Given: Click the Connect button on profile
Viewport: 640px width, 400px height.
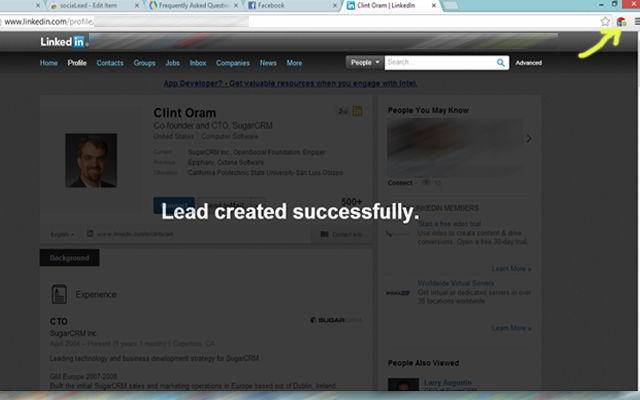Looking at the screenshot, I should [x=174, y=205].
